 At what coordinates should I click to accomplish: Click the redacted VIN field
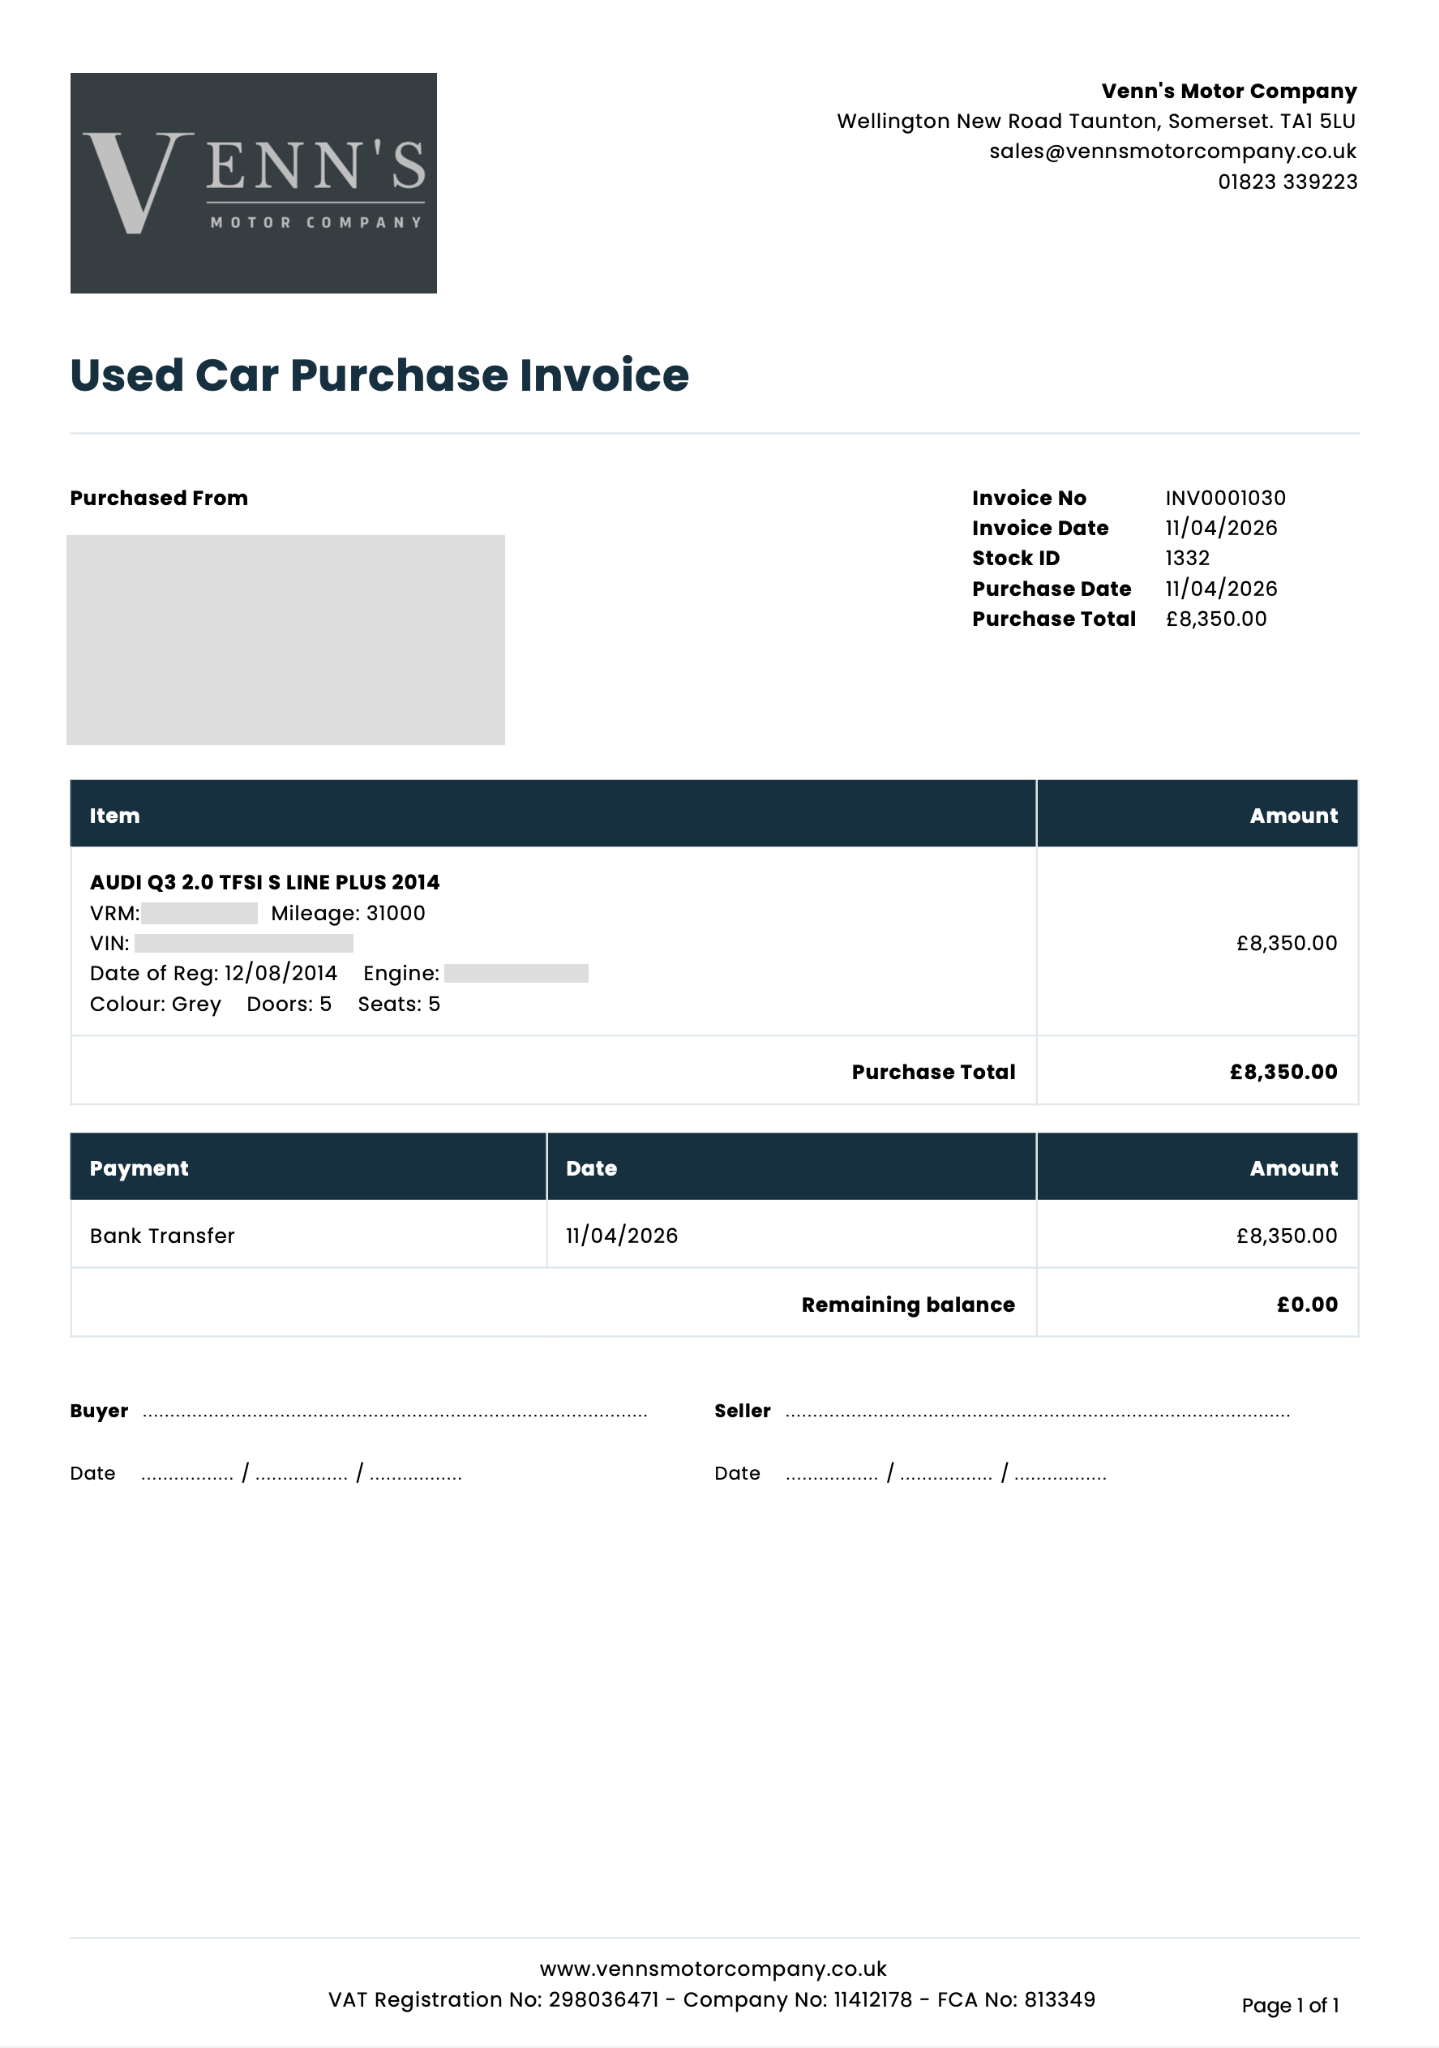tap(244, 943)
